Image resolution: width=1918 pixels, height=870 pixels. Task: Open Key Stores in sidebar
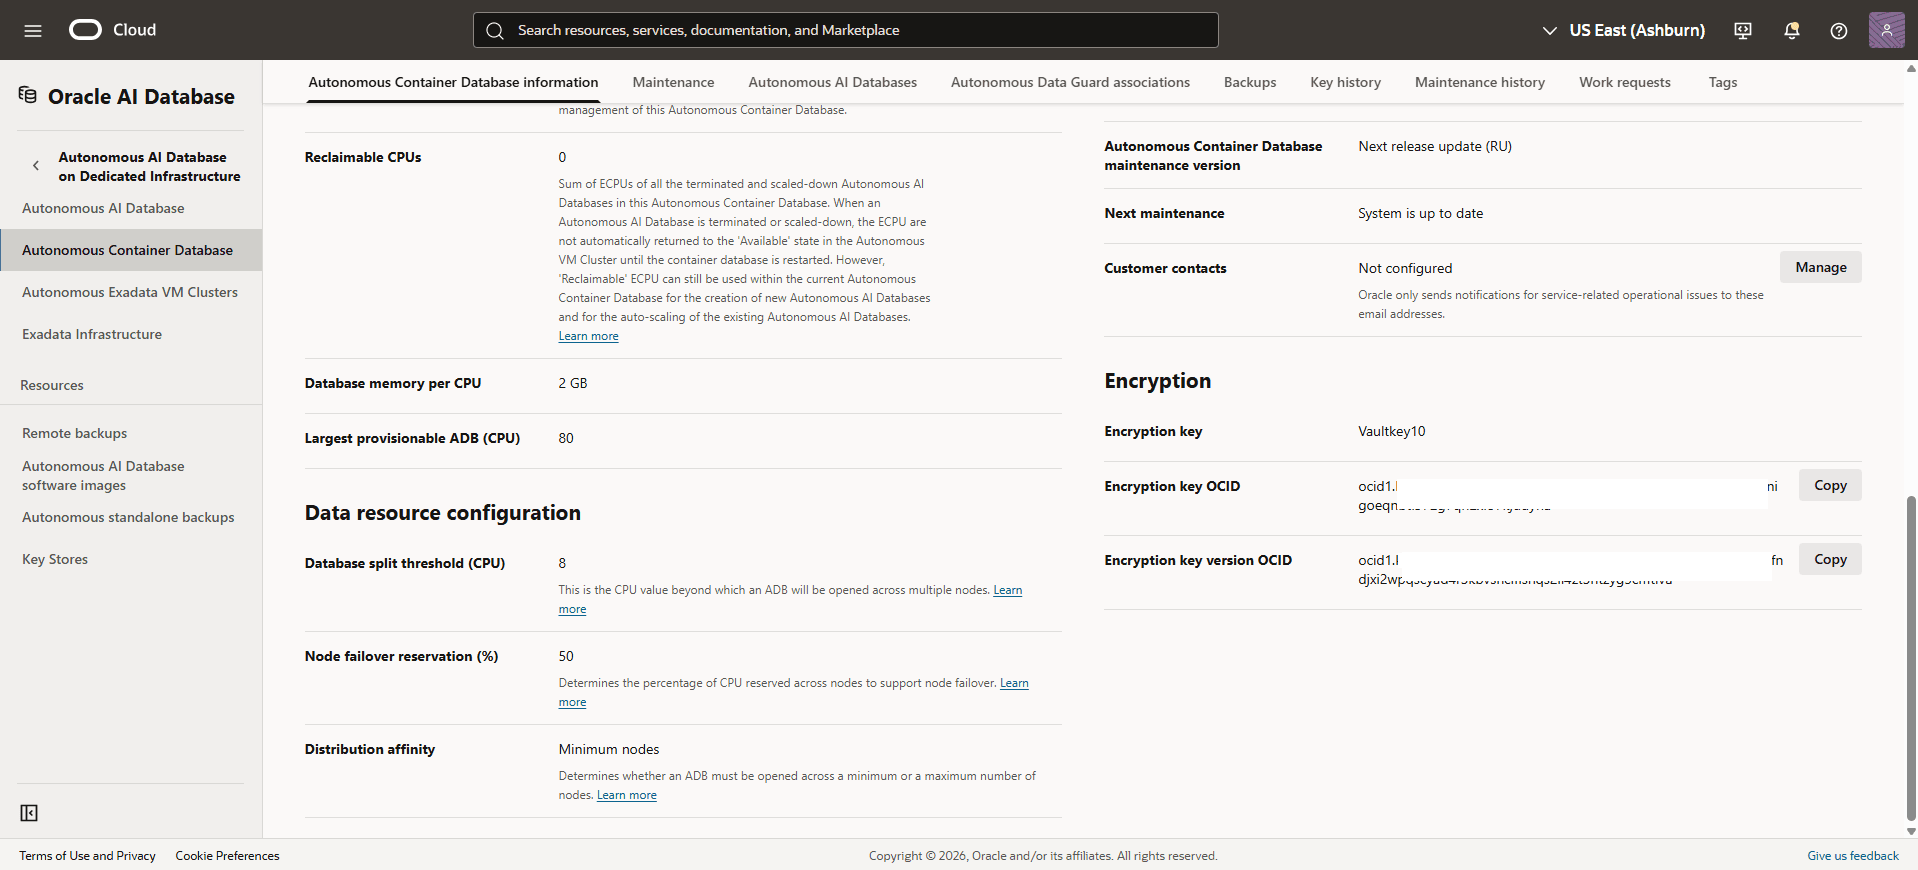tap(55, 559)
